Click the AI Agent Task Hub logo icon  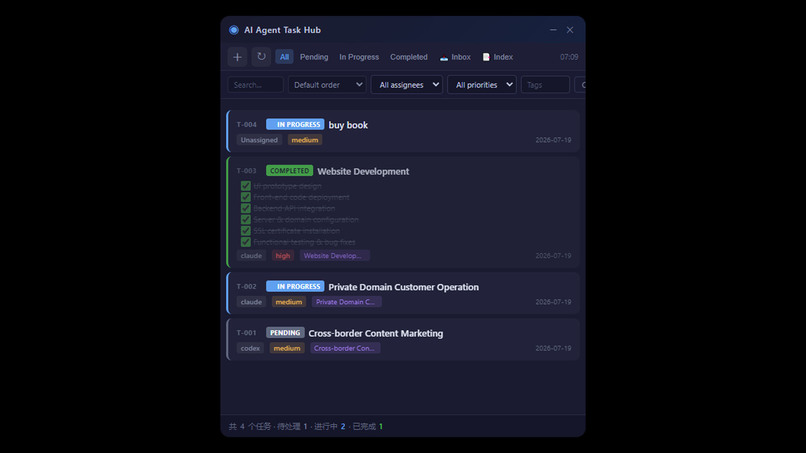click(x=234, y=30)
